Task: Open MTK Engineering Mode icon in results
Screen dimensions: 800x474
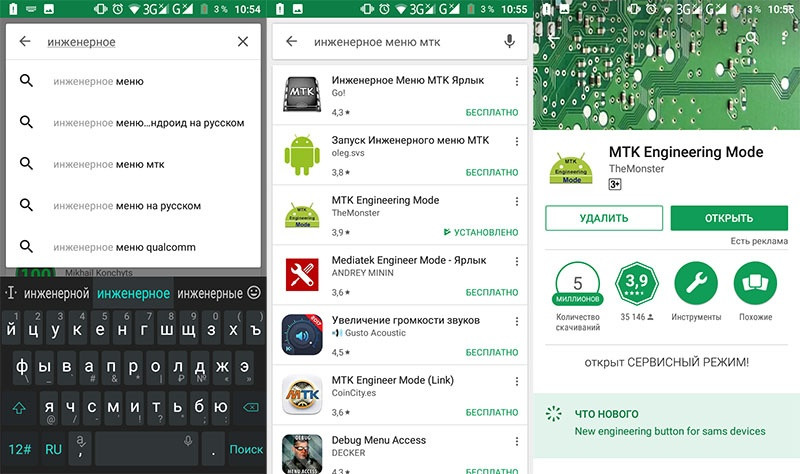Action: tap(303, 215)
